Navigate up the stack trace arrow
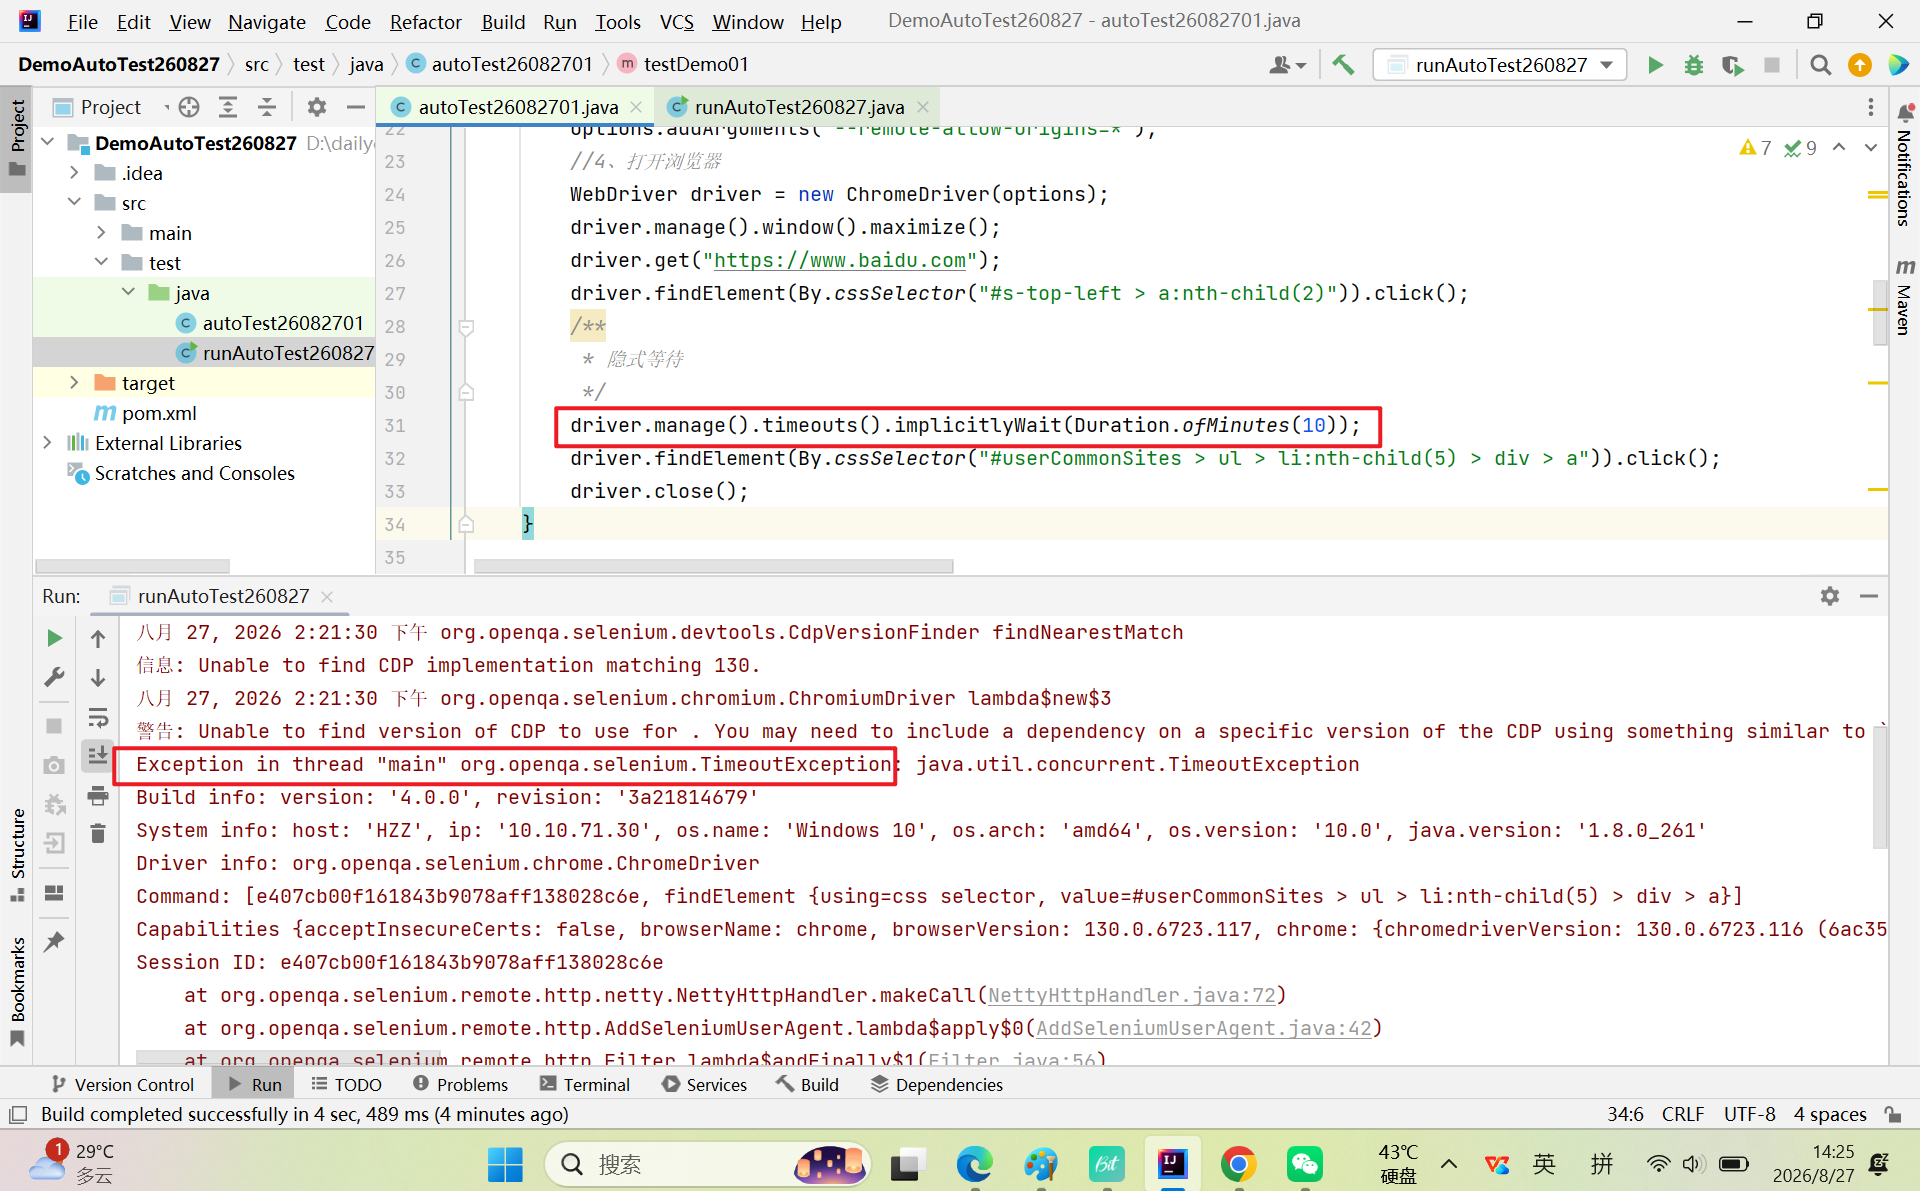Viewport: 1920px width, 1191px height. (x=98, y=638)
